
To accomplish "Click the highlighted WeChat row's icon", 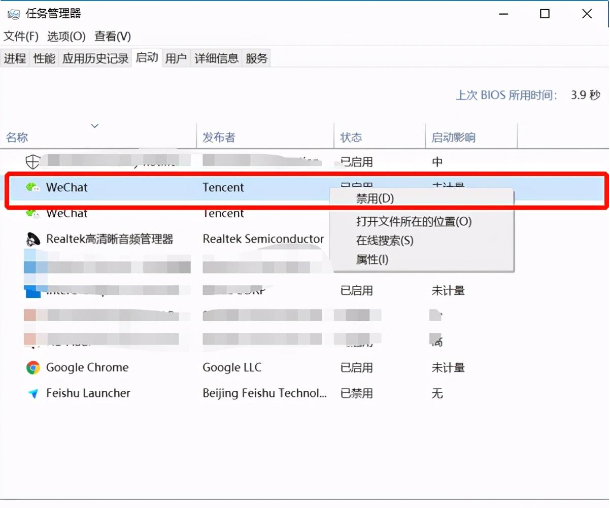I will point(33,187).
